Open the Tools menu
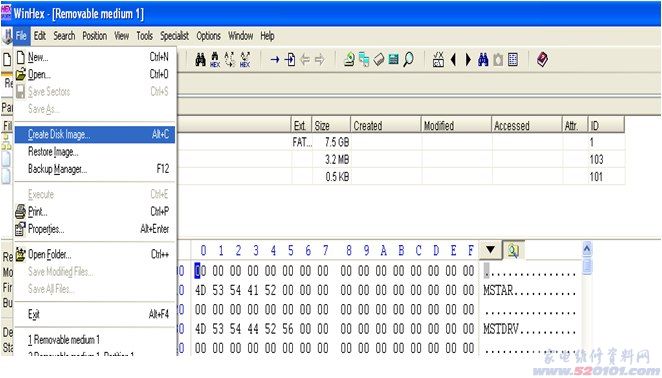 pos(144,36)
